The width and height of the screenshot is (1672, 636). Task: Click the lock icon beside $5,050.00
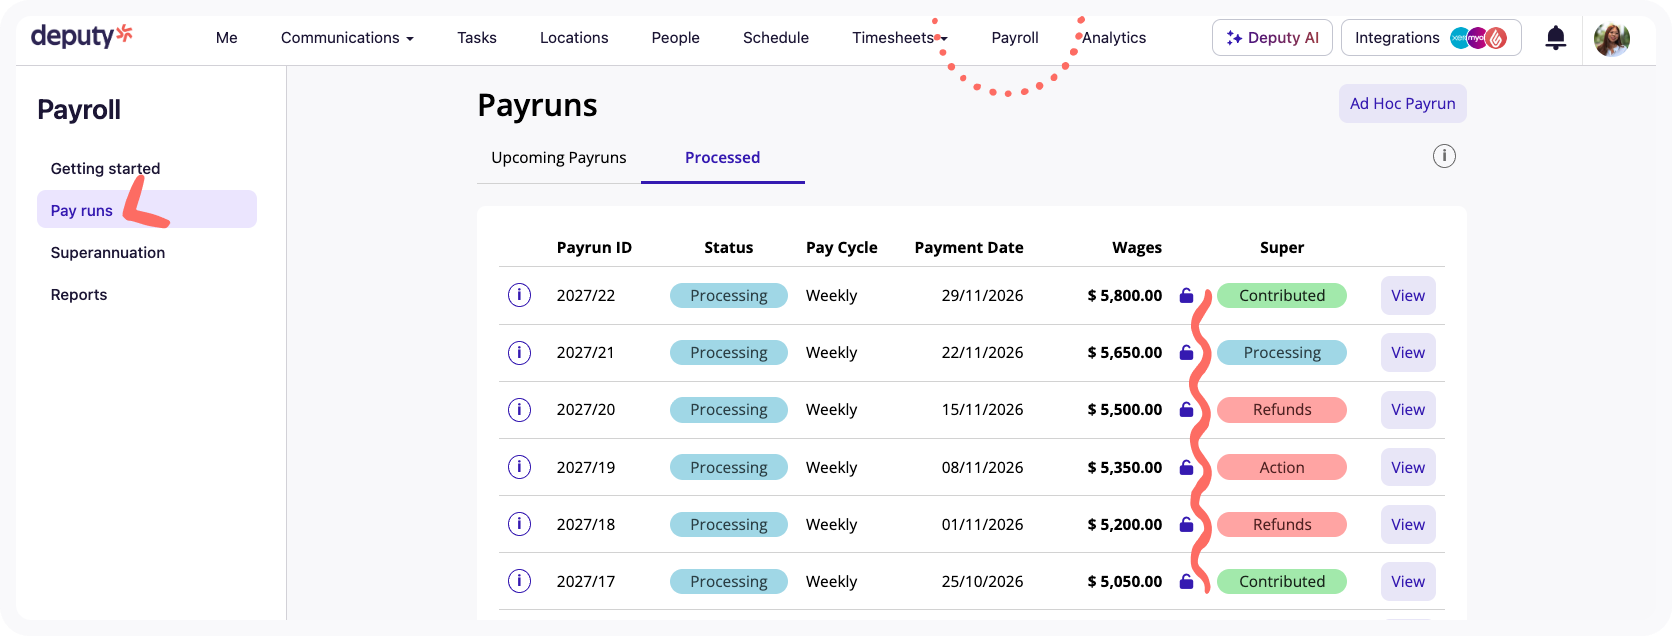(x=1186, y=581)
